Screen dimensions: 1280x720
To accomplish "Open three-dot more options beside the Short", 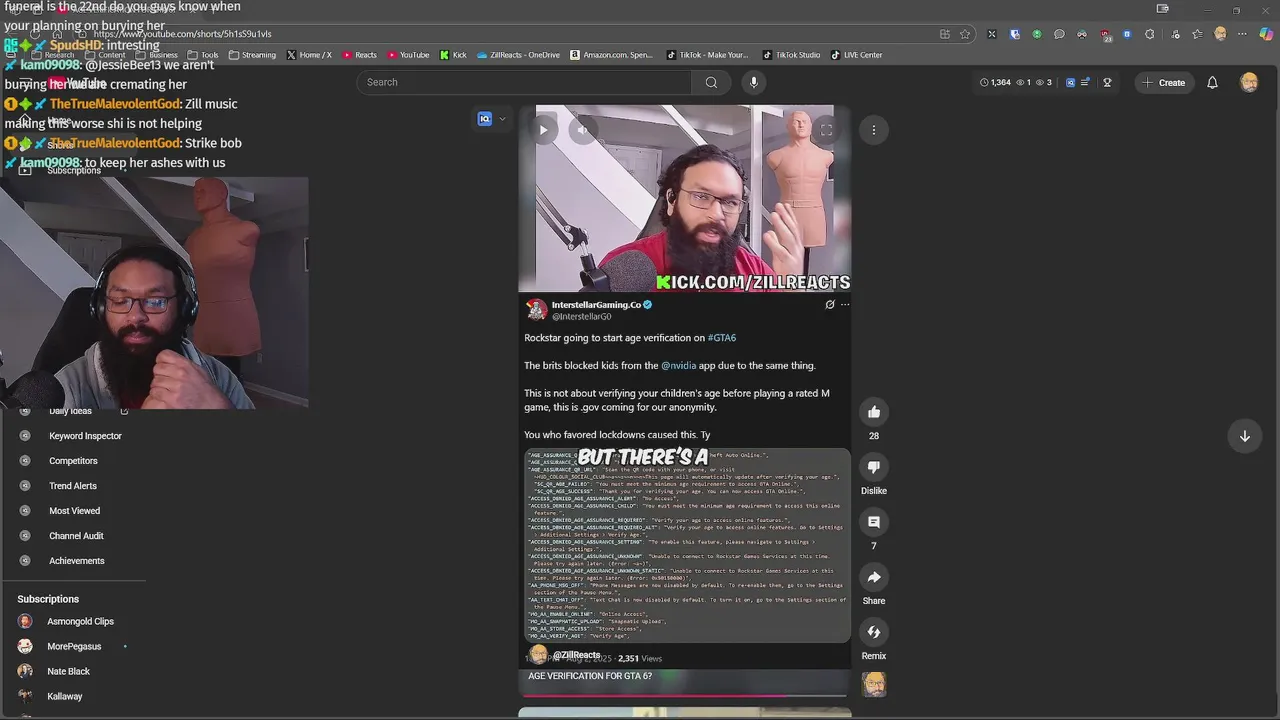I will click(x=874, y=130).
